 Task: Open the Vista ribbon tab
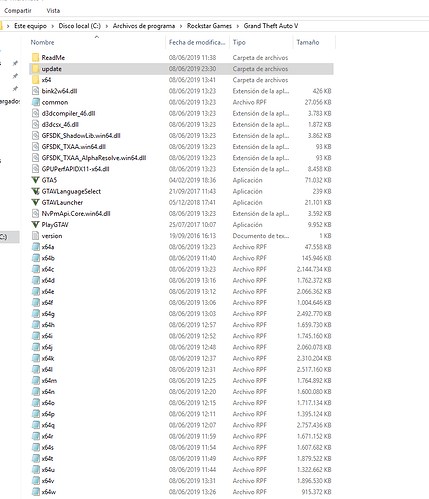click(53, 11)
